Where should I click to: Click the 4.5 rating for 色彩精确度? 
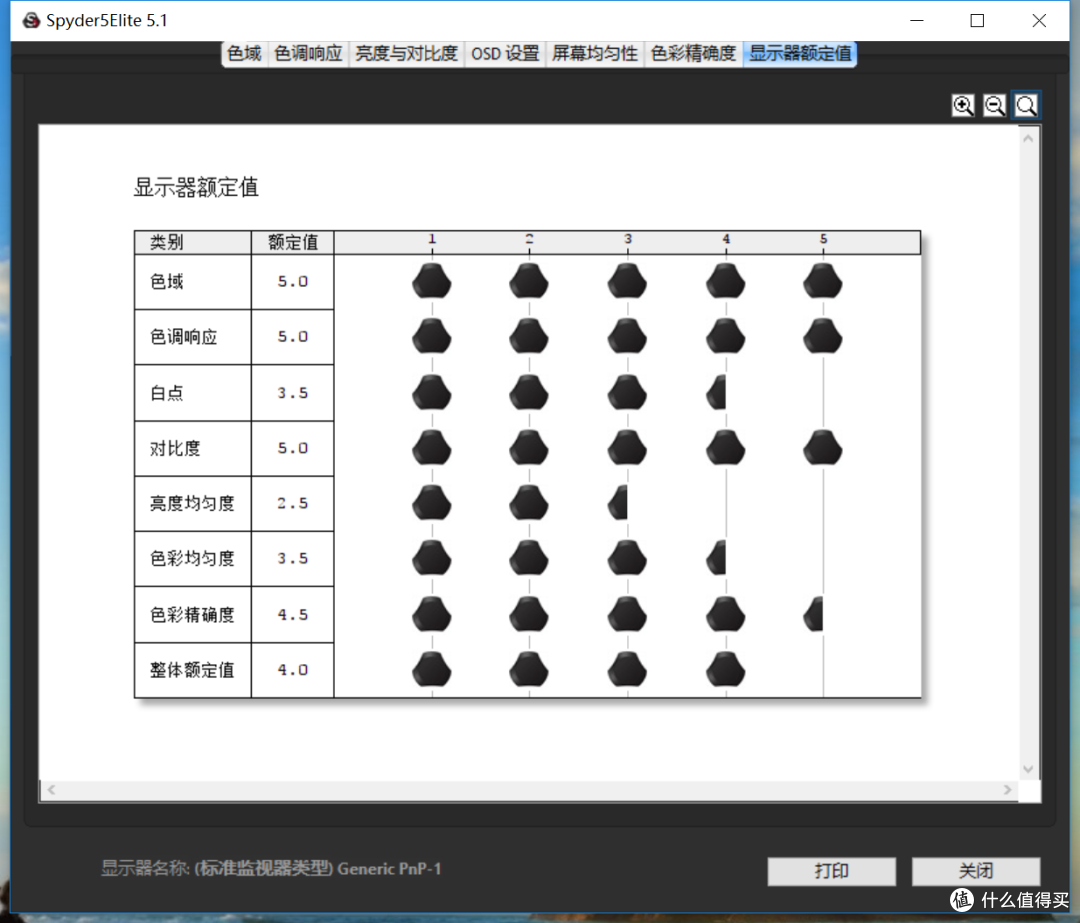(293, 615)
